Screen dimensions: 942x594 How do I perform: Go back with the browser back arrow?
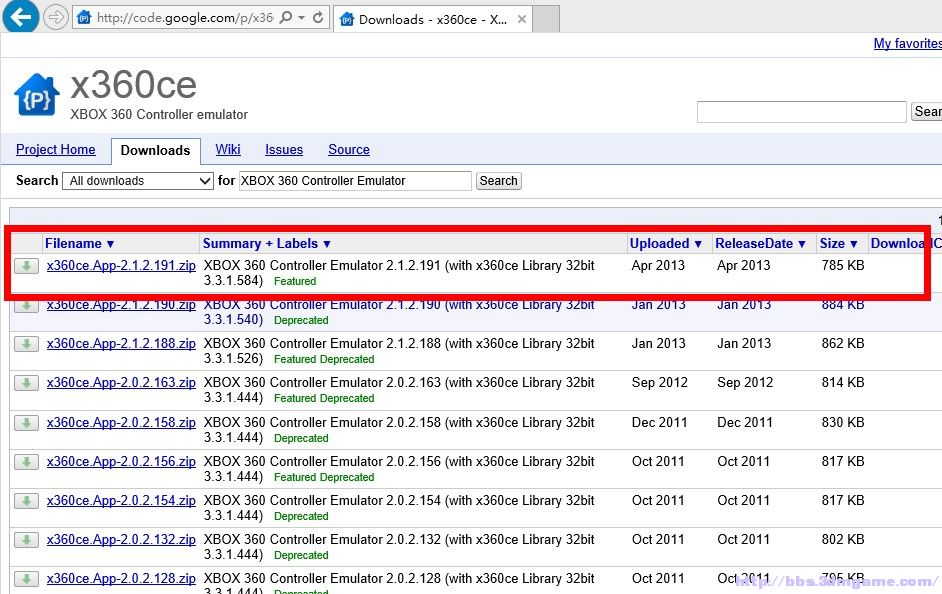tap(21, 16)
